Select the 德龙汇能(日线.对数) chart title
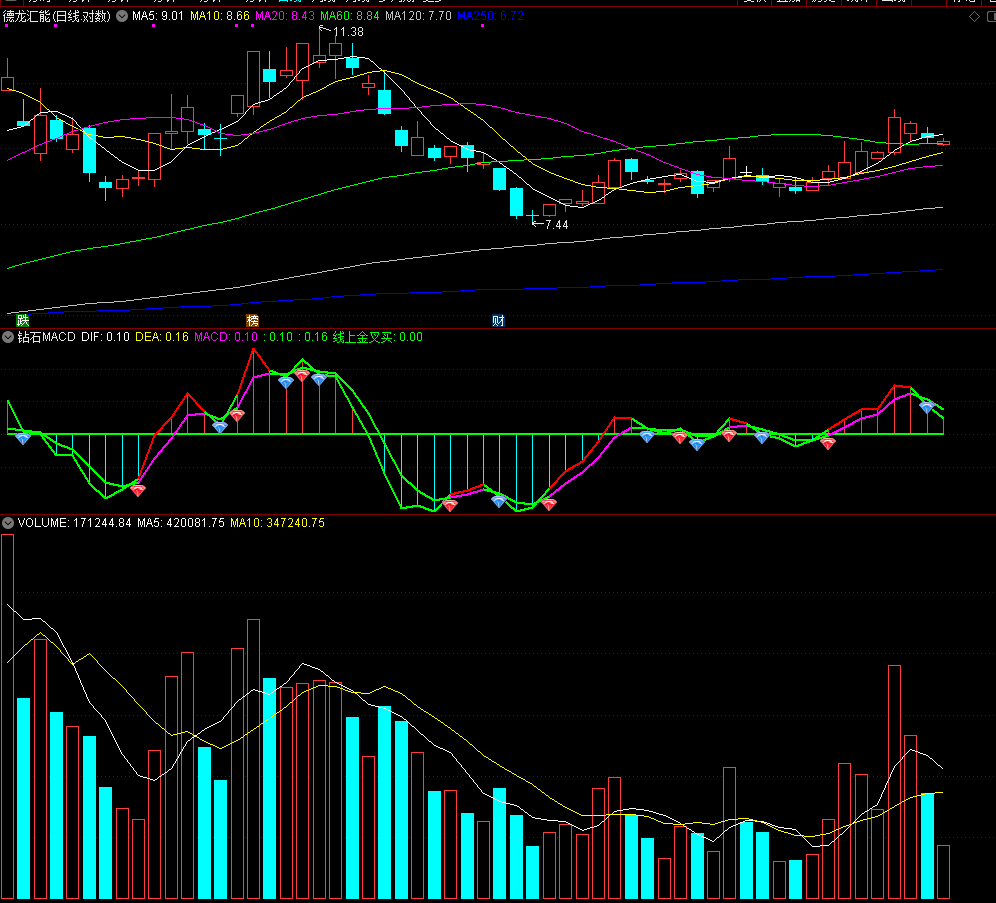 click(57, 16)
